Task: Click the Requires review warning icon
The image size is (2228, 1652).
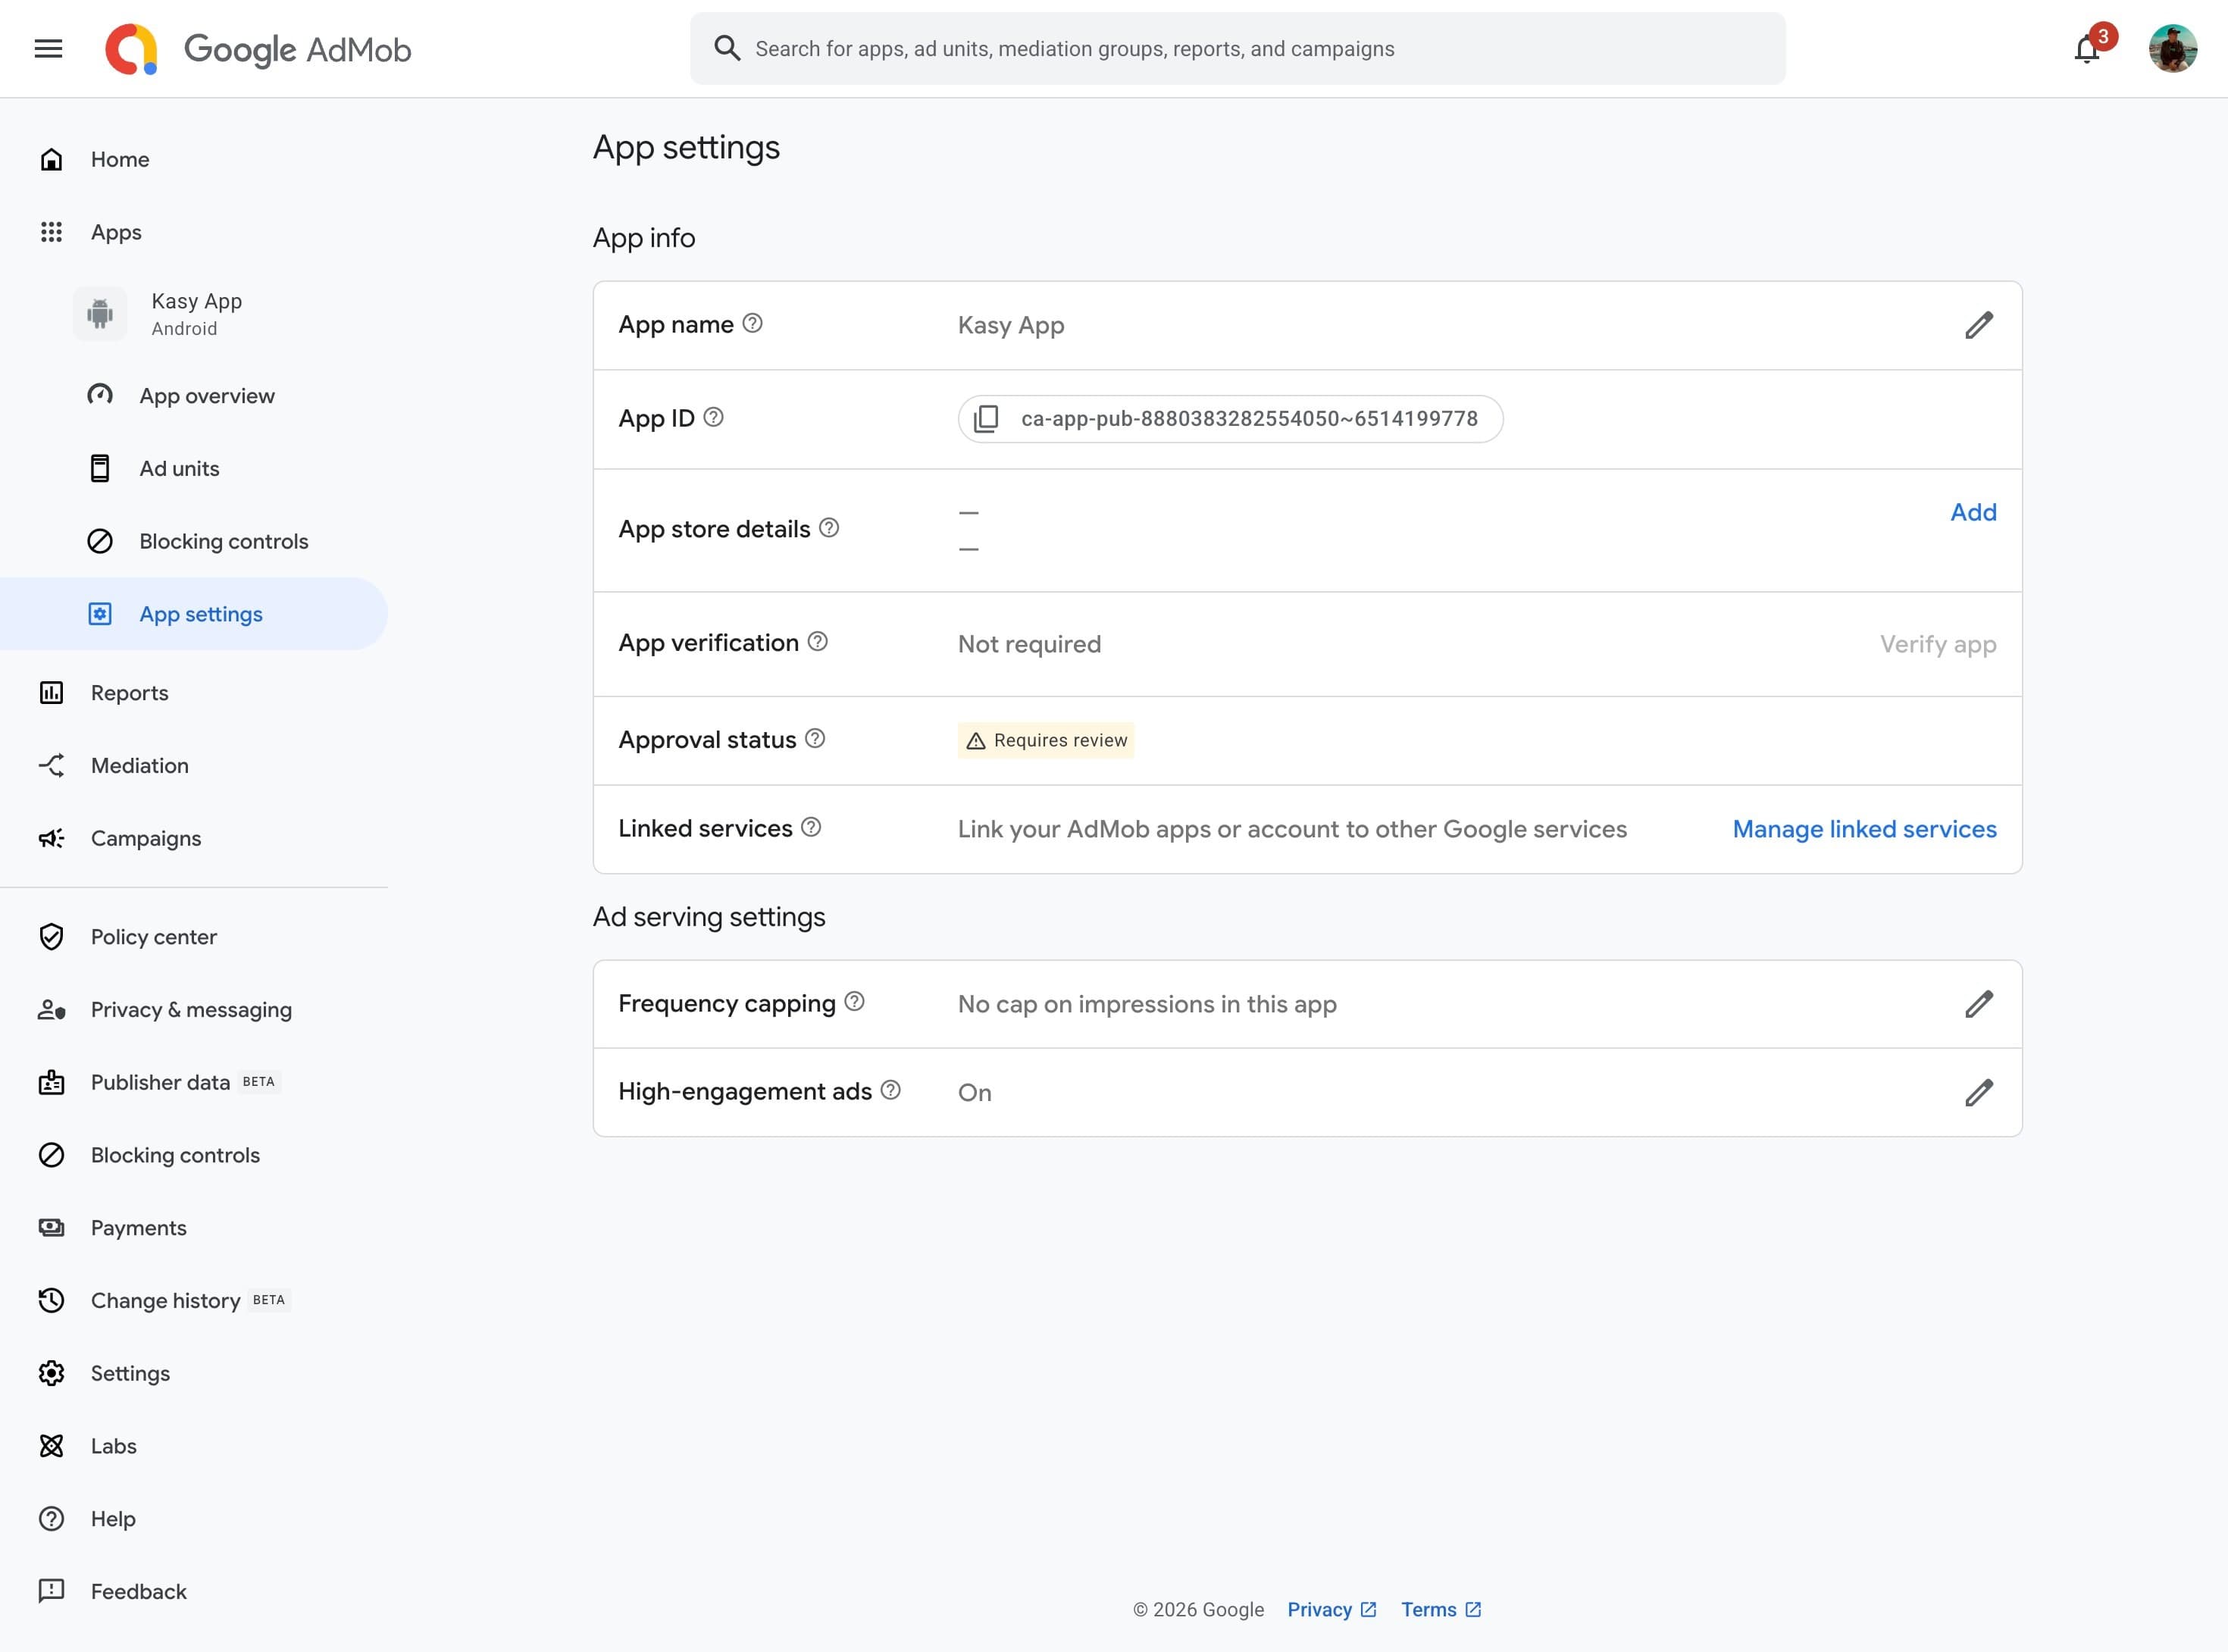Action: tap(976, 741)
